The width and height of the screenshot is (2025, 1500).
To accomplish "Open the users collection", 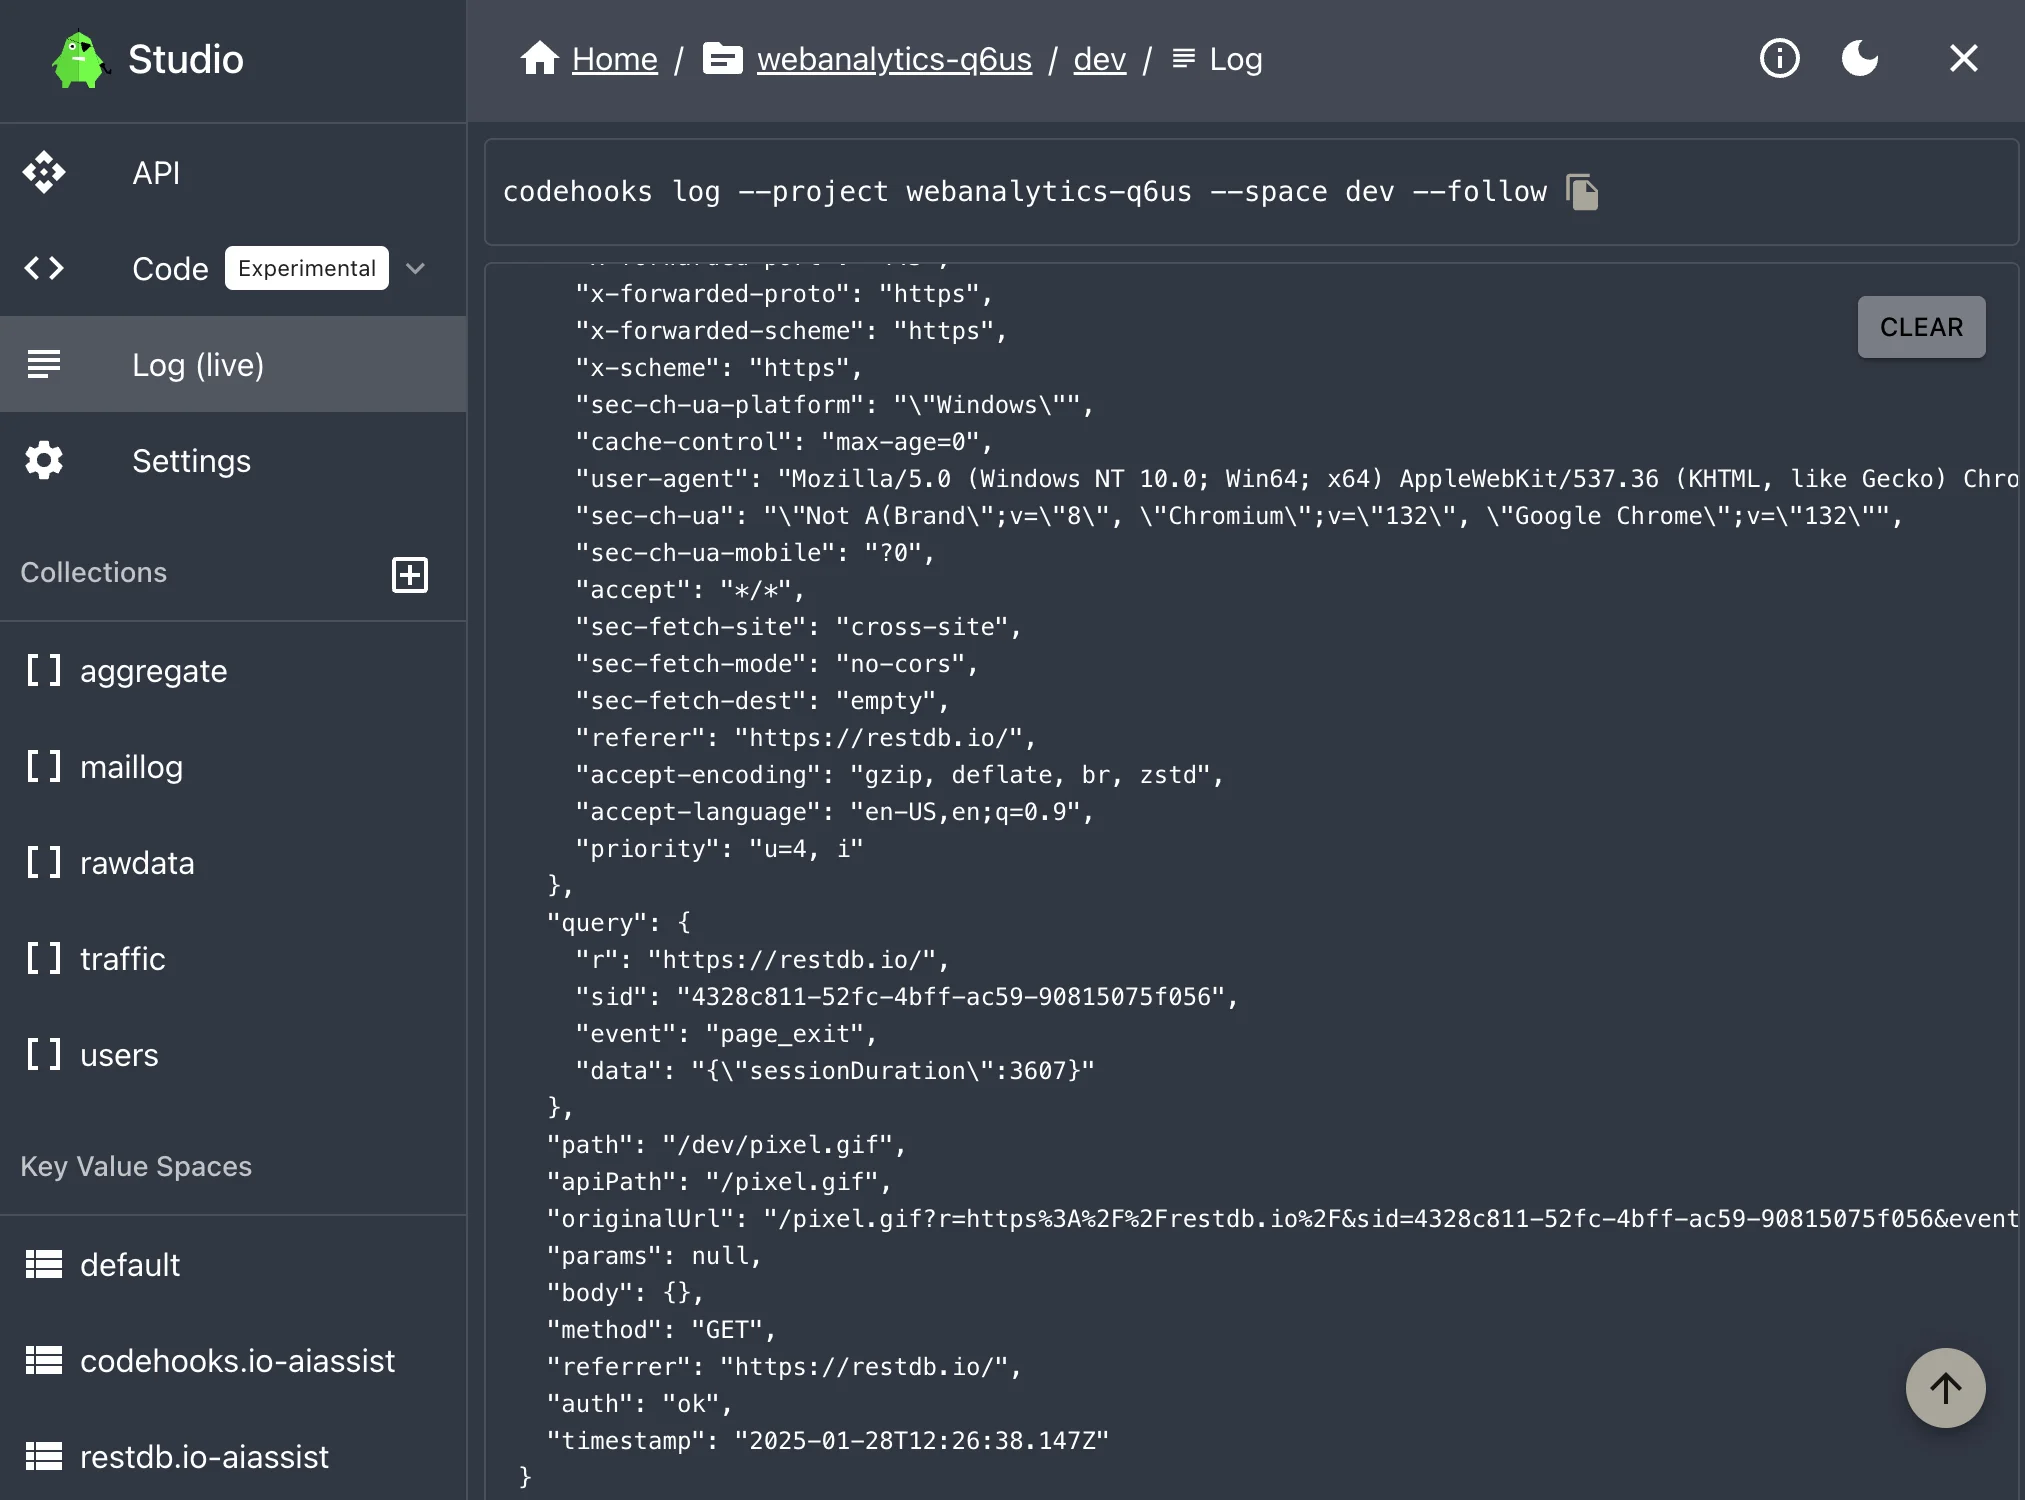I will tap(233, 1054).
